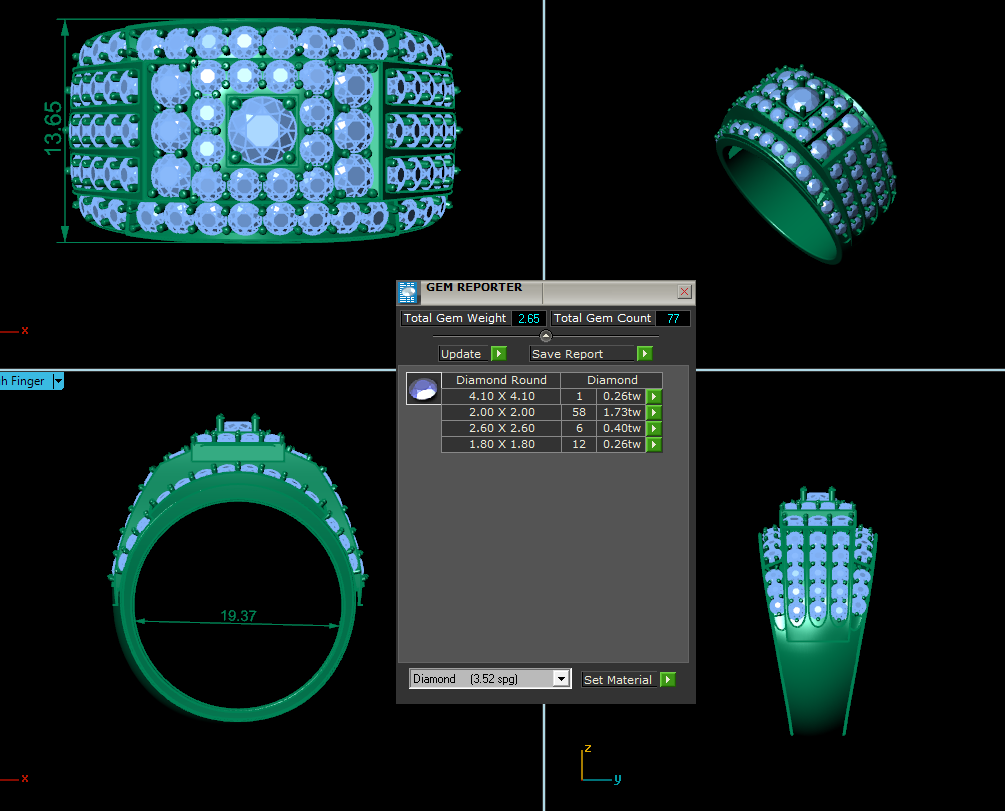This screenshot has width=1005, height=811.
Task: Click the Save Report label
Action: click(582, 354)
